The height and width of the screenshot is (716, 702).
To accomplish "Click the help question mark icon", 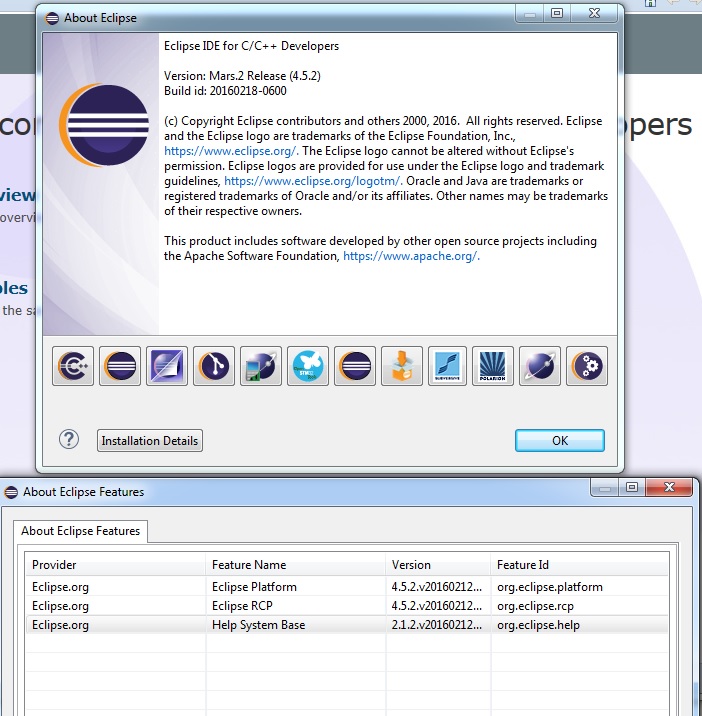I will click(x=69, y=439).
